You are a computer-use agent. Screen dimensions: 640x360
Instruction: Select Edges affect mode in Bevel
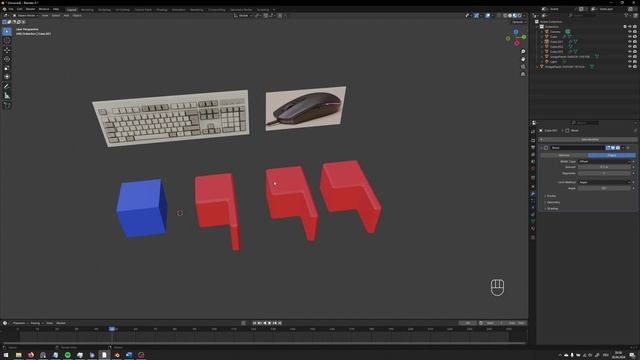click(611, 155)
